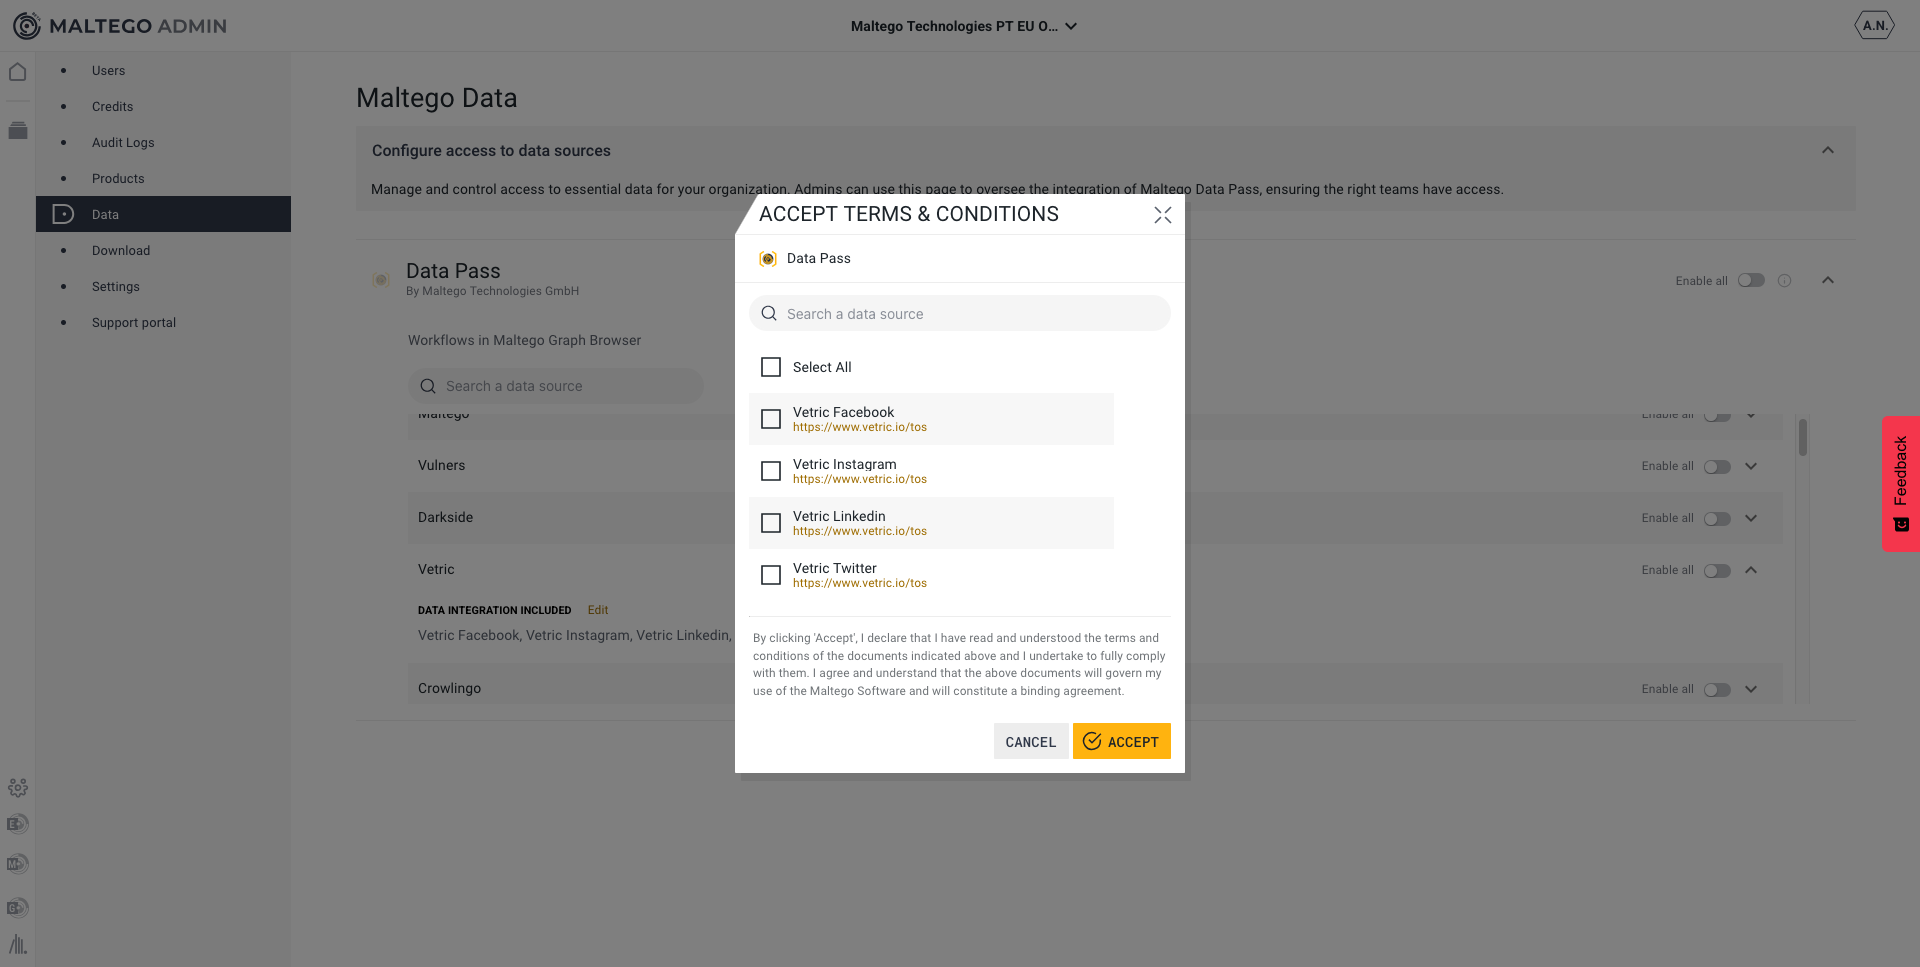
Task: Tick the Select All checkbox
Action: [x=771, y=367]
